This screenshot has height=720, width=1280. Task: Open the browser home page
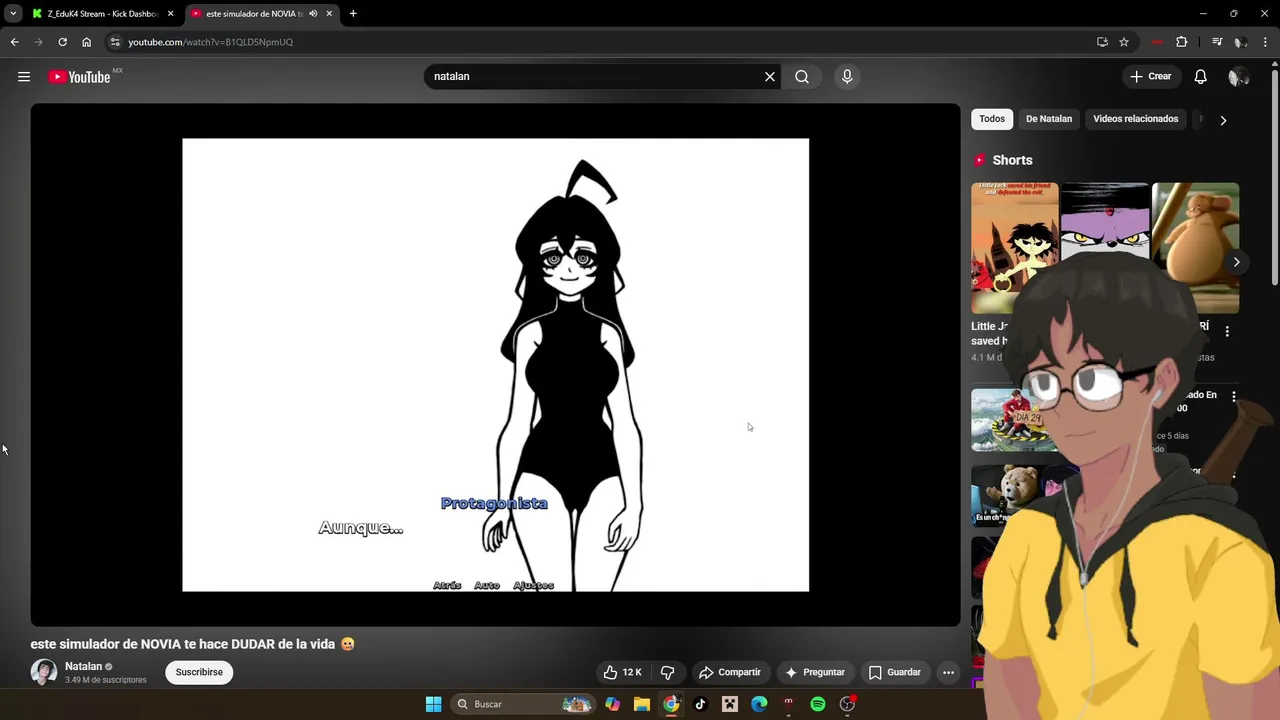pyautogui.click(x=86, y=42)
